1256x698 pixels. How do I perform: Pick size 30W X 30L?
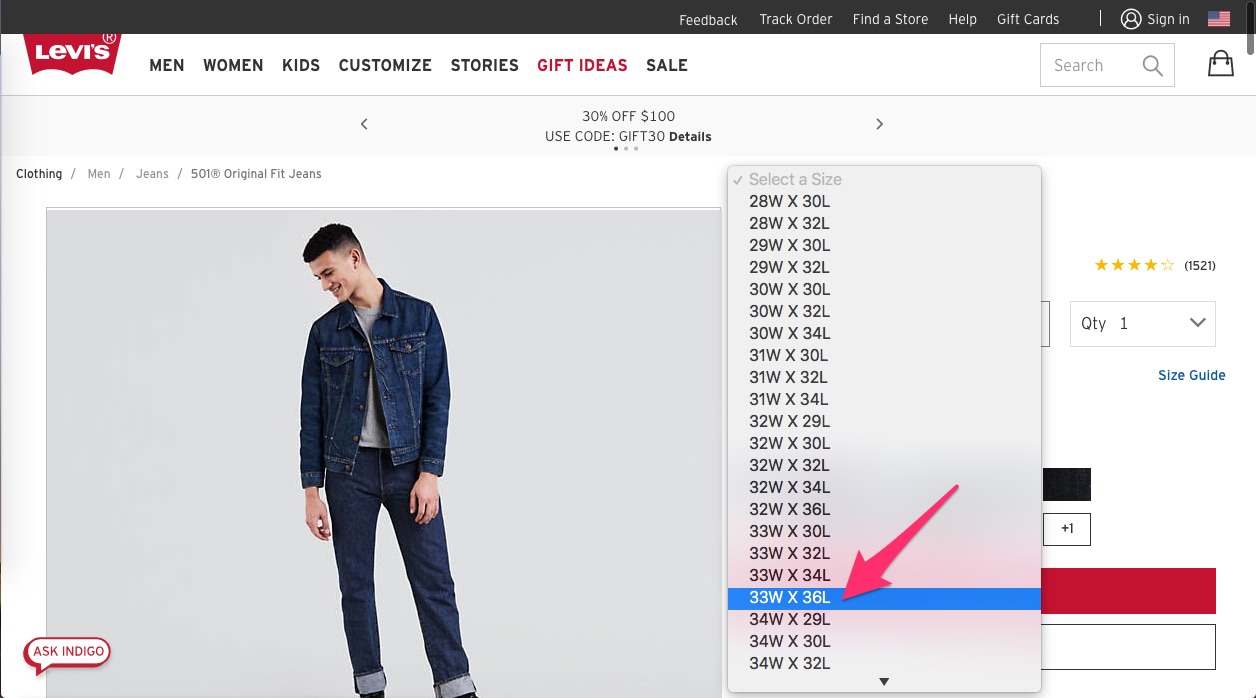click(x=884, y=289)
